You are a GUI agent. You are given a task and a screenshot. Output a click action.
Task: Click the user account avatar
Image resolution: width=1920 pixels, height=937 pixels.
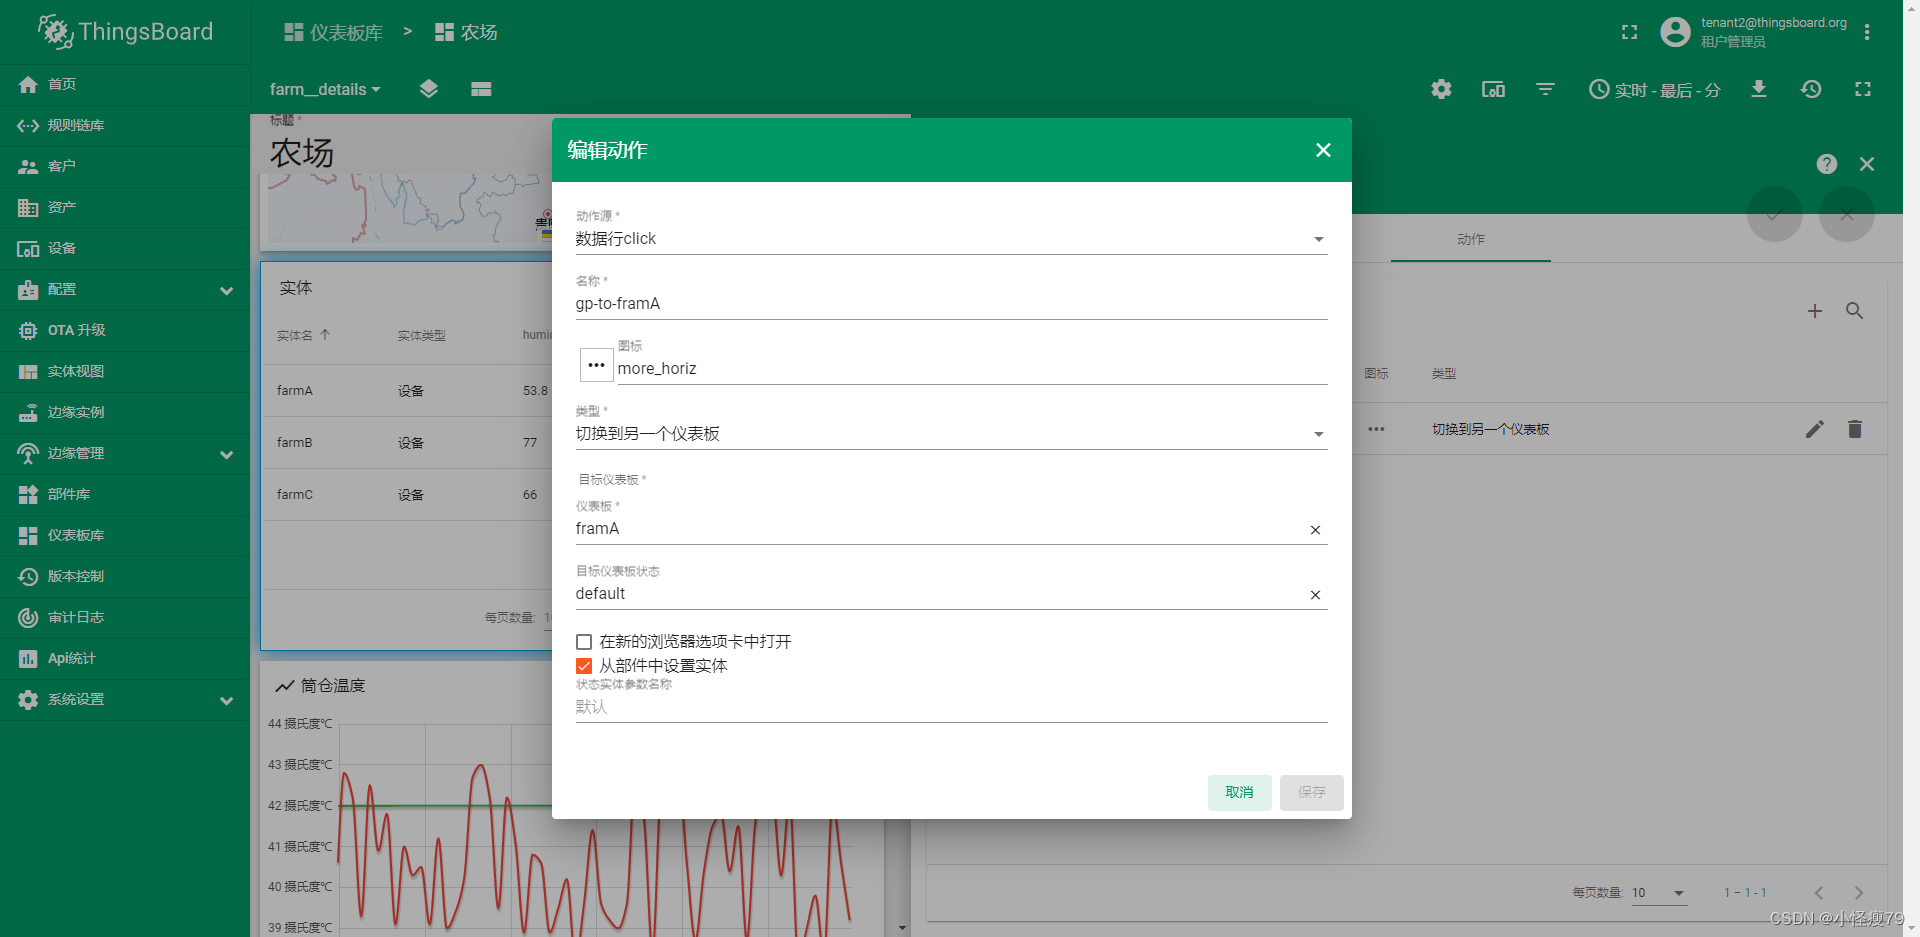pos(1675,32)
